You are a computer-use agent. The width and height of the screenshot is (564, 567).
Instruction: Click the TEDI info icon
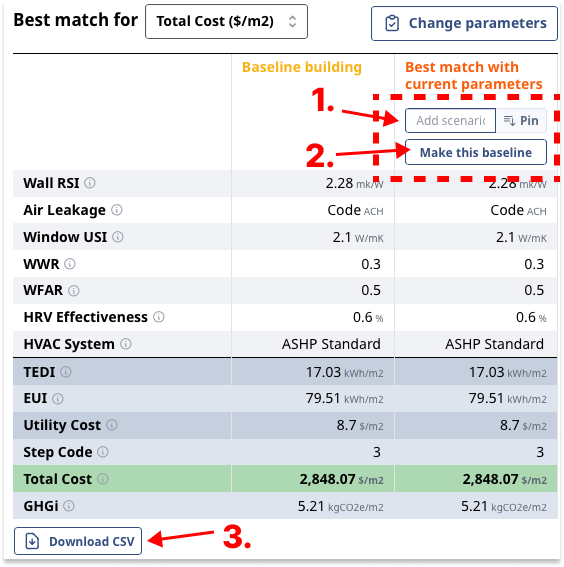[x=66, y=372]
